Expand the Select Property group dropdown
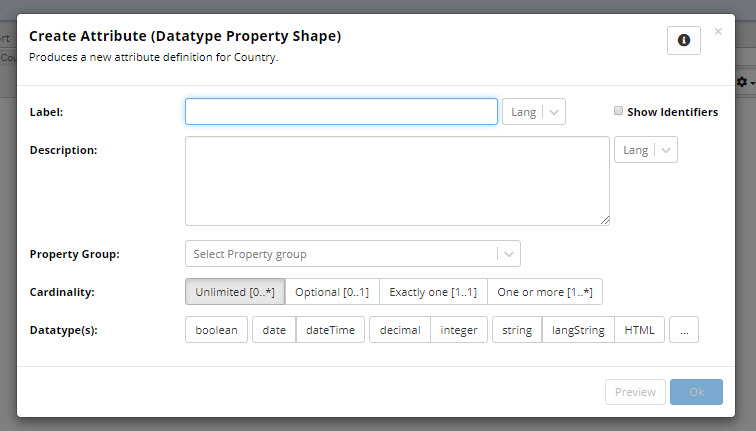 (353, 254)
